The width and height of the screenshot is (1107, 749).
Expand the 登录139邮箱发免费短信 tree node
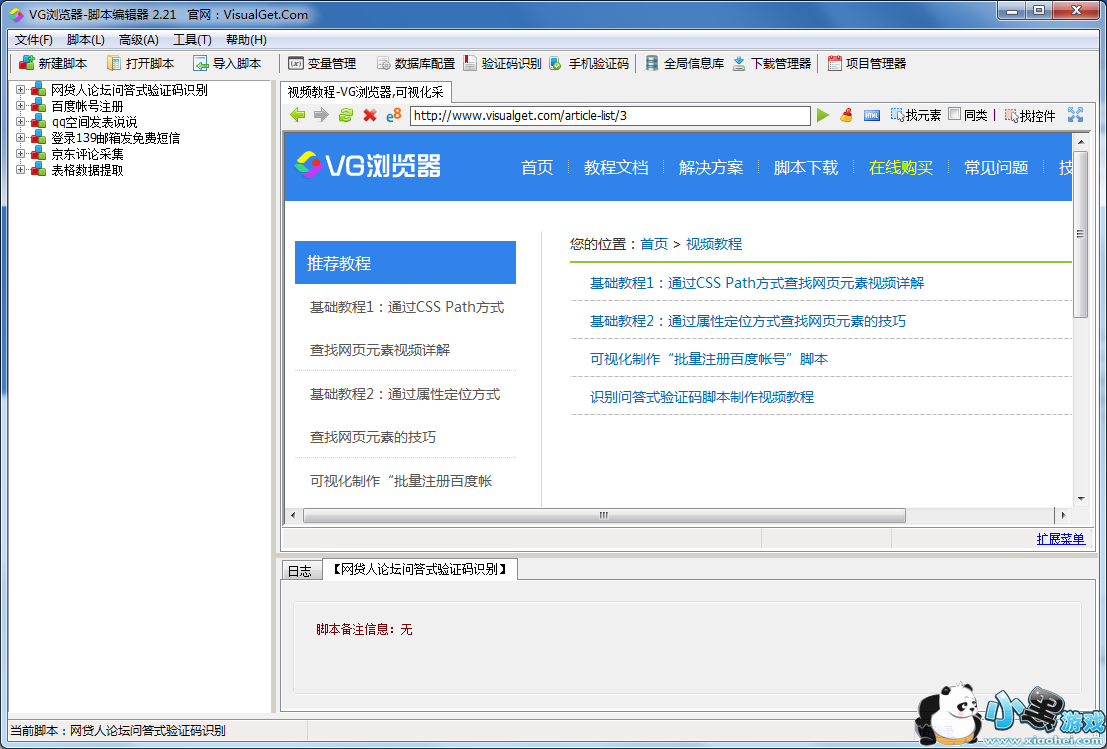pyautogui.click(x=20, y=138)
